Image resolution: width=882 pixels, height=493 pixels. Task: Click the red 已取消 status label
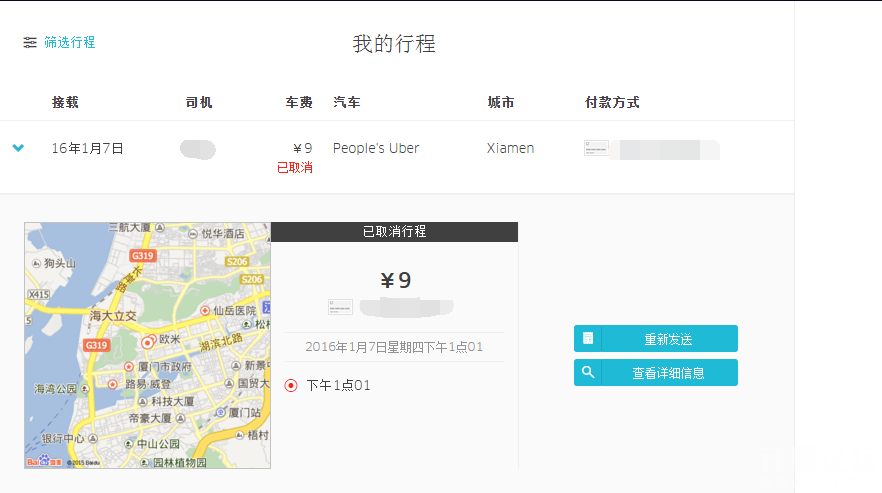click(x=294, y=167)
